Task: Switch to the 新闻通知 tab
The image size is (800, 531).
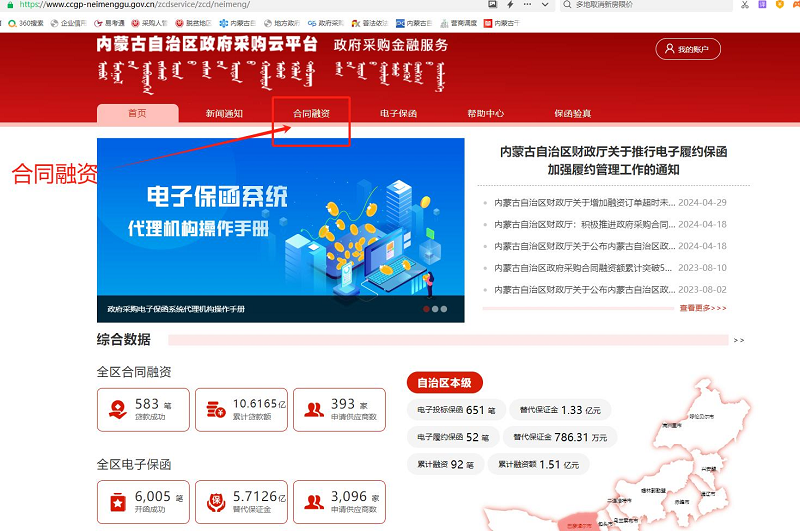Action: tap(224, 113)
